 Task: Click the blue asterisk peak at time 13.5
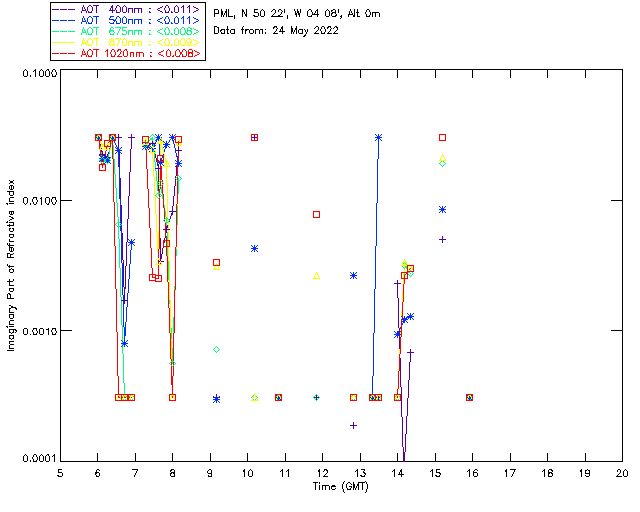378,138
